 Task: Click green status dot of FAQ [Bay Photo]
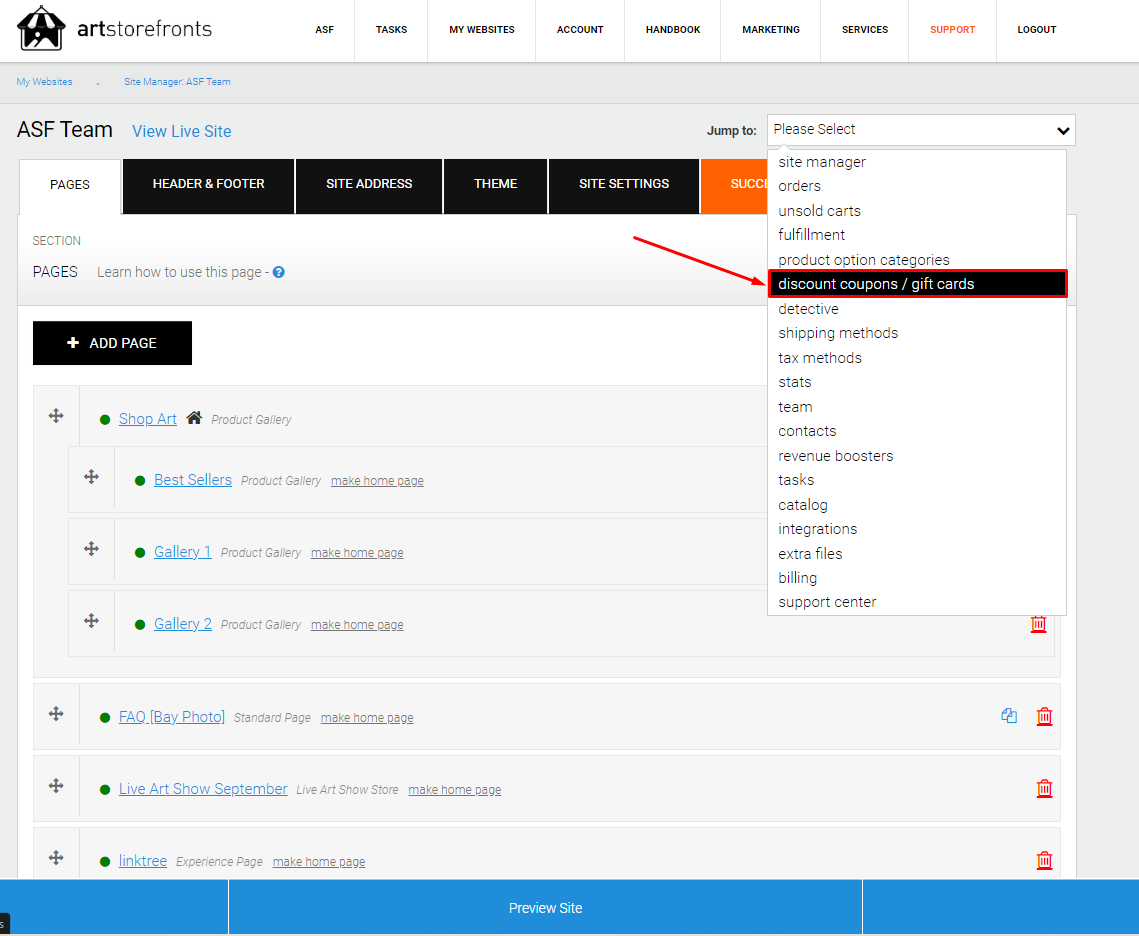pos(105,717)
